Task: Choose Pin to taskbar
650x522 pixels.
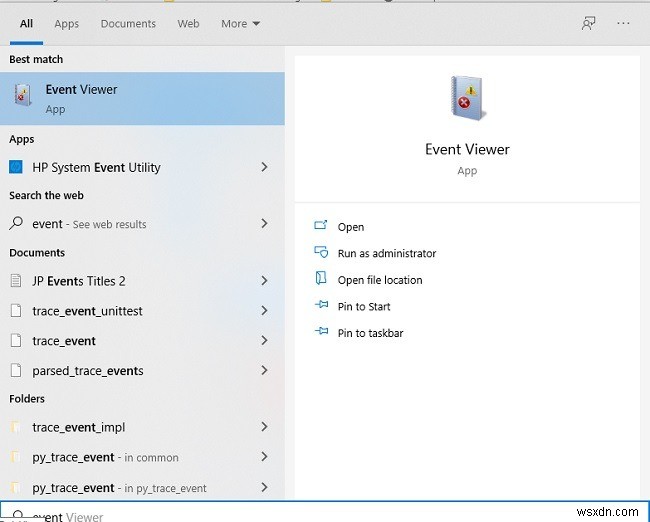Action: 370,333
